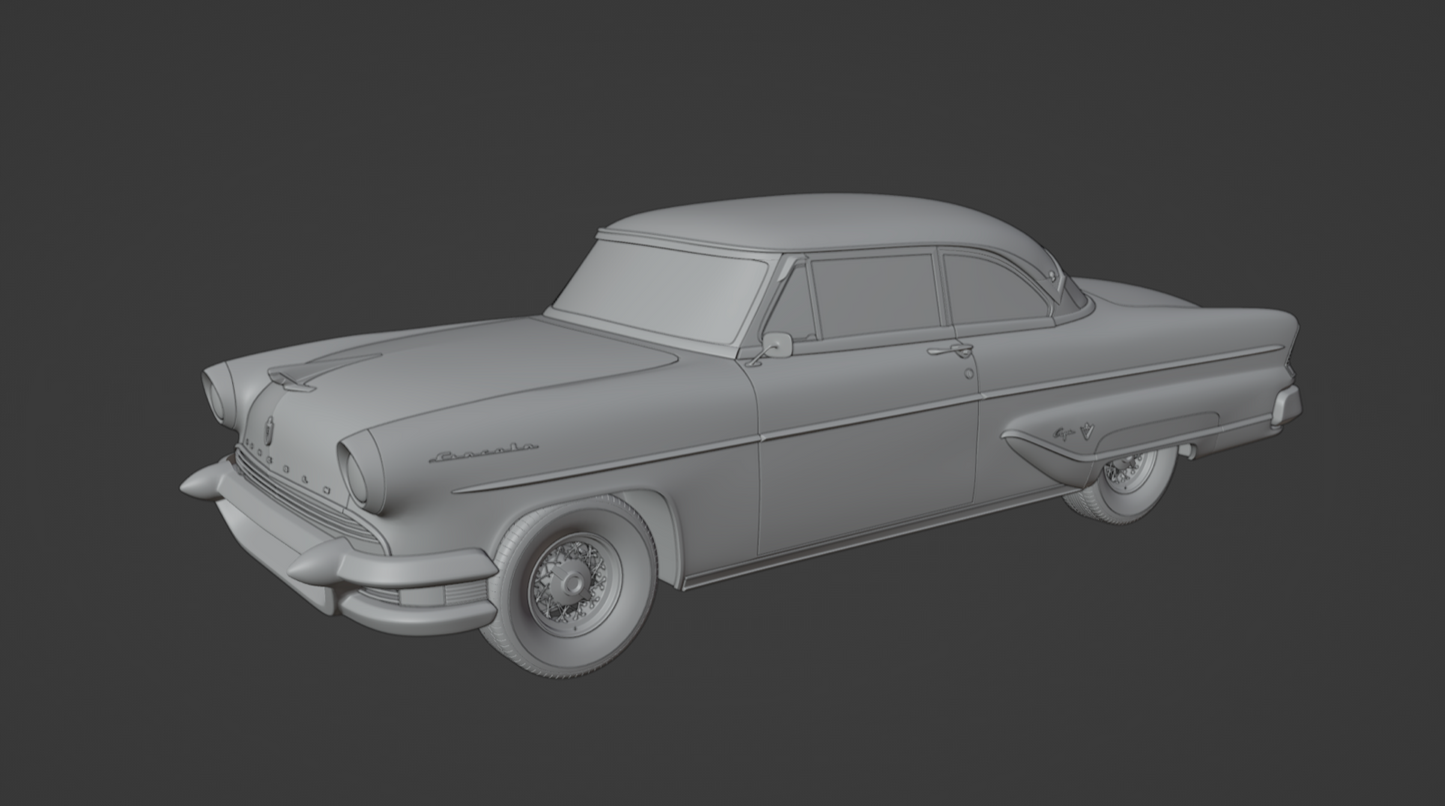Click the side mirror on the driver door

pos(772,347)
